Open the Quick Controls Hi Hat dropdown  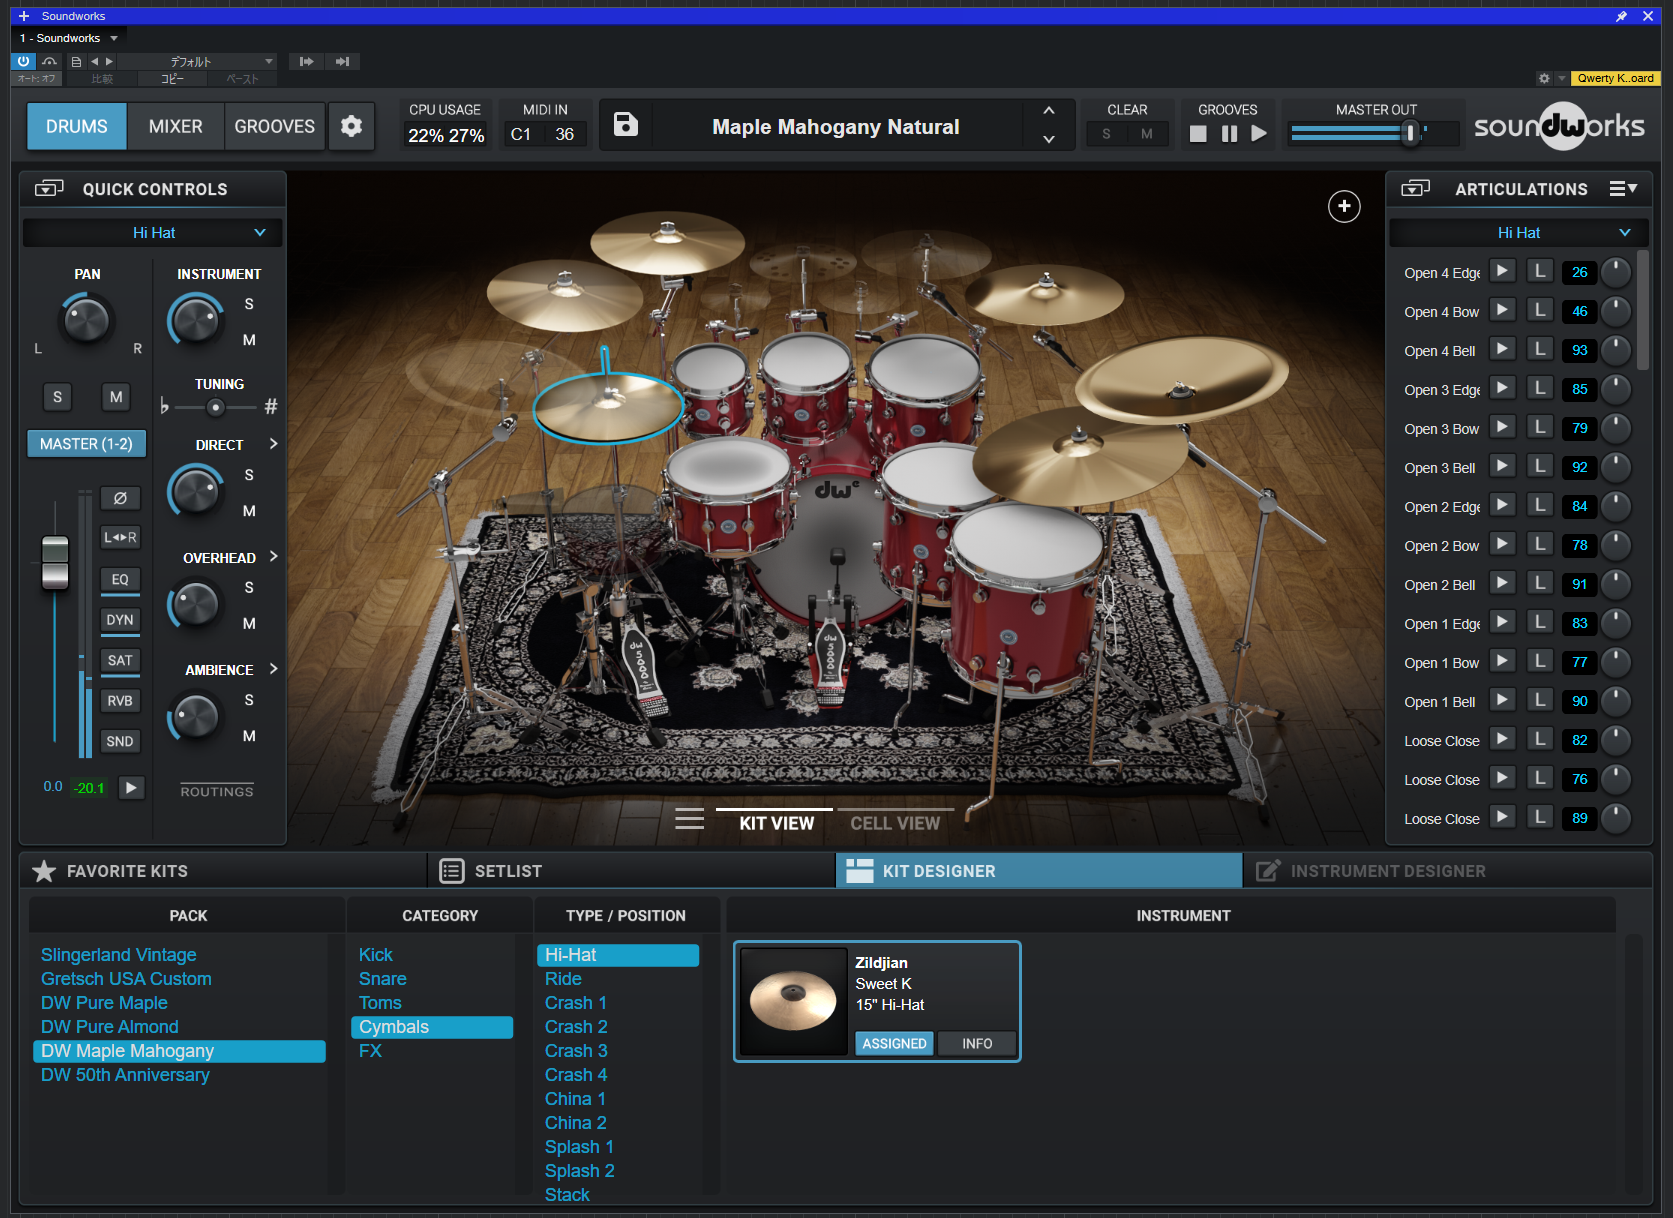coord(153,232)
